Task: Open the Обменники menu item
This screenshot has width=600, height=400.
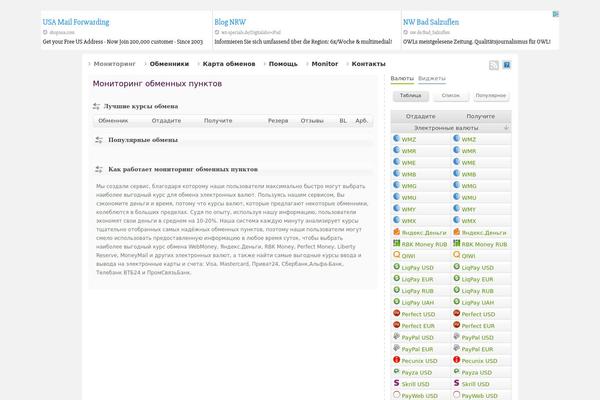Action: point(169,64)
